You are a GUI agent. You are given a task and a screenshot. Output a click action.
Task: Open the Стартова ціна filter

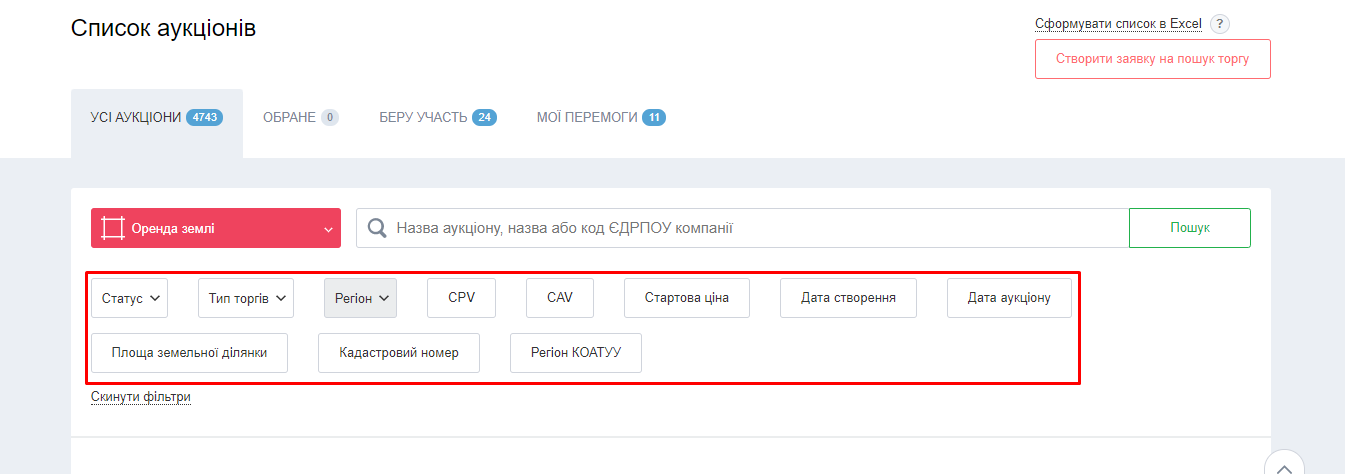pos(686,298)
